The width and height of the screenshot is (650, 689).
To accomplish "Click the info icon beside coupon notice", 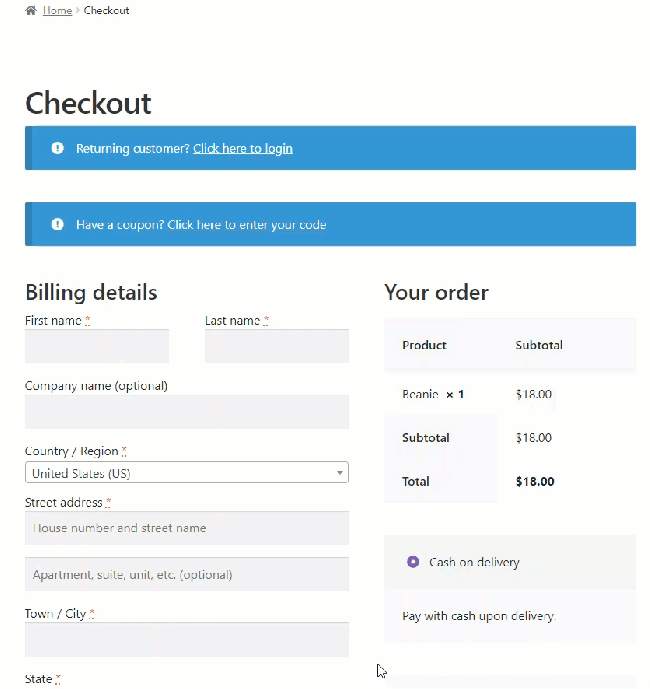I will pos(57,224).
